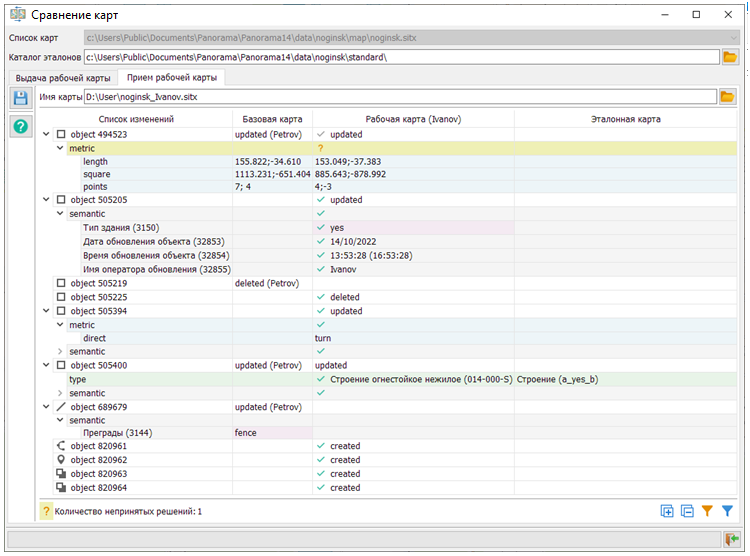Click the exit door icon in status bar
The width and height of the screenshot is (750, 556).
pyautogui.click(x=731, y=540)
